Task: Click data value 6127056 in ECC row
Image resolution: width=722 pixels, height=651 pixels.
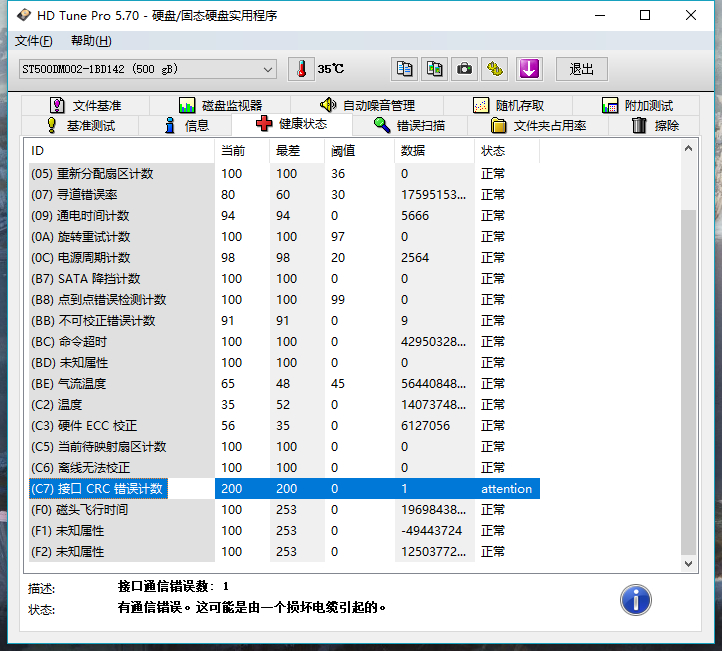Action: tap(425, 425)
